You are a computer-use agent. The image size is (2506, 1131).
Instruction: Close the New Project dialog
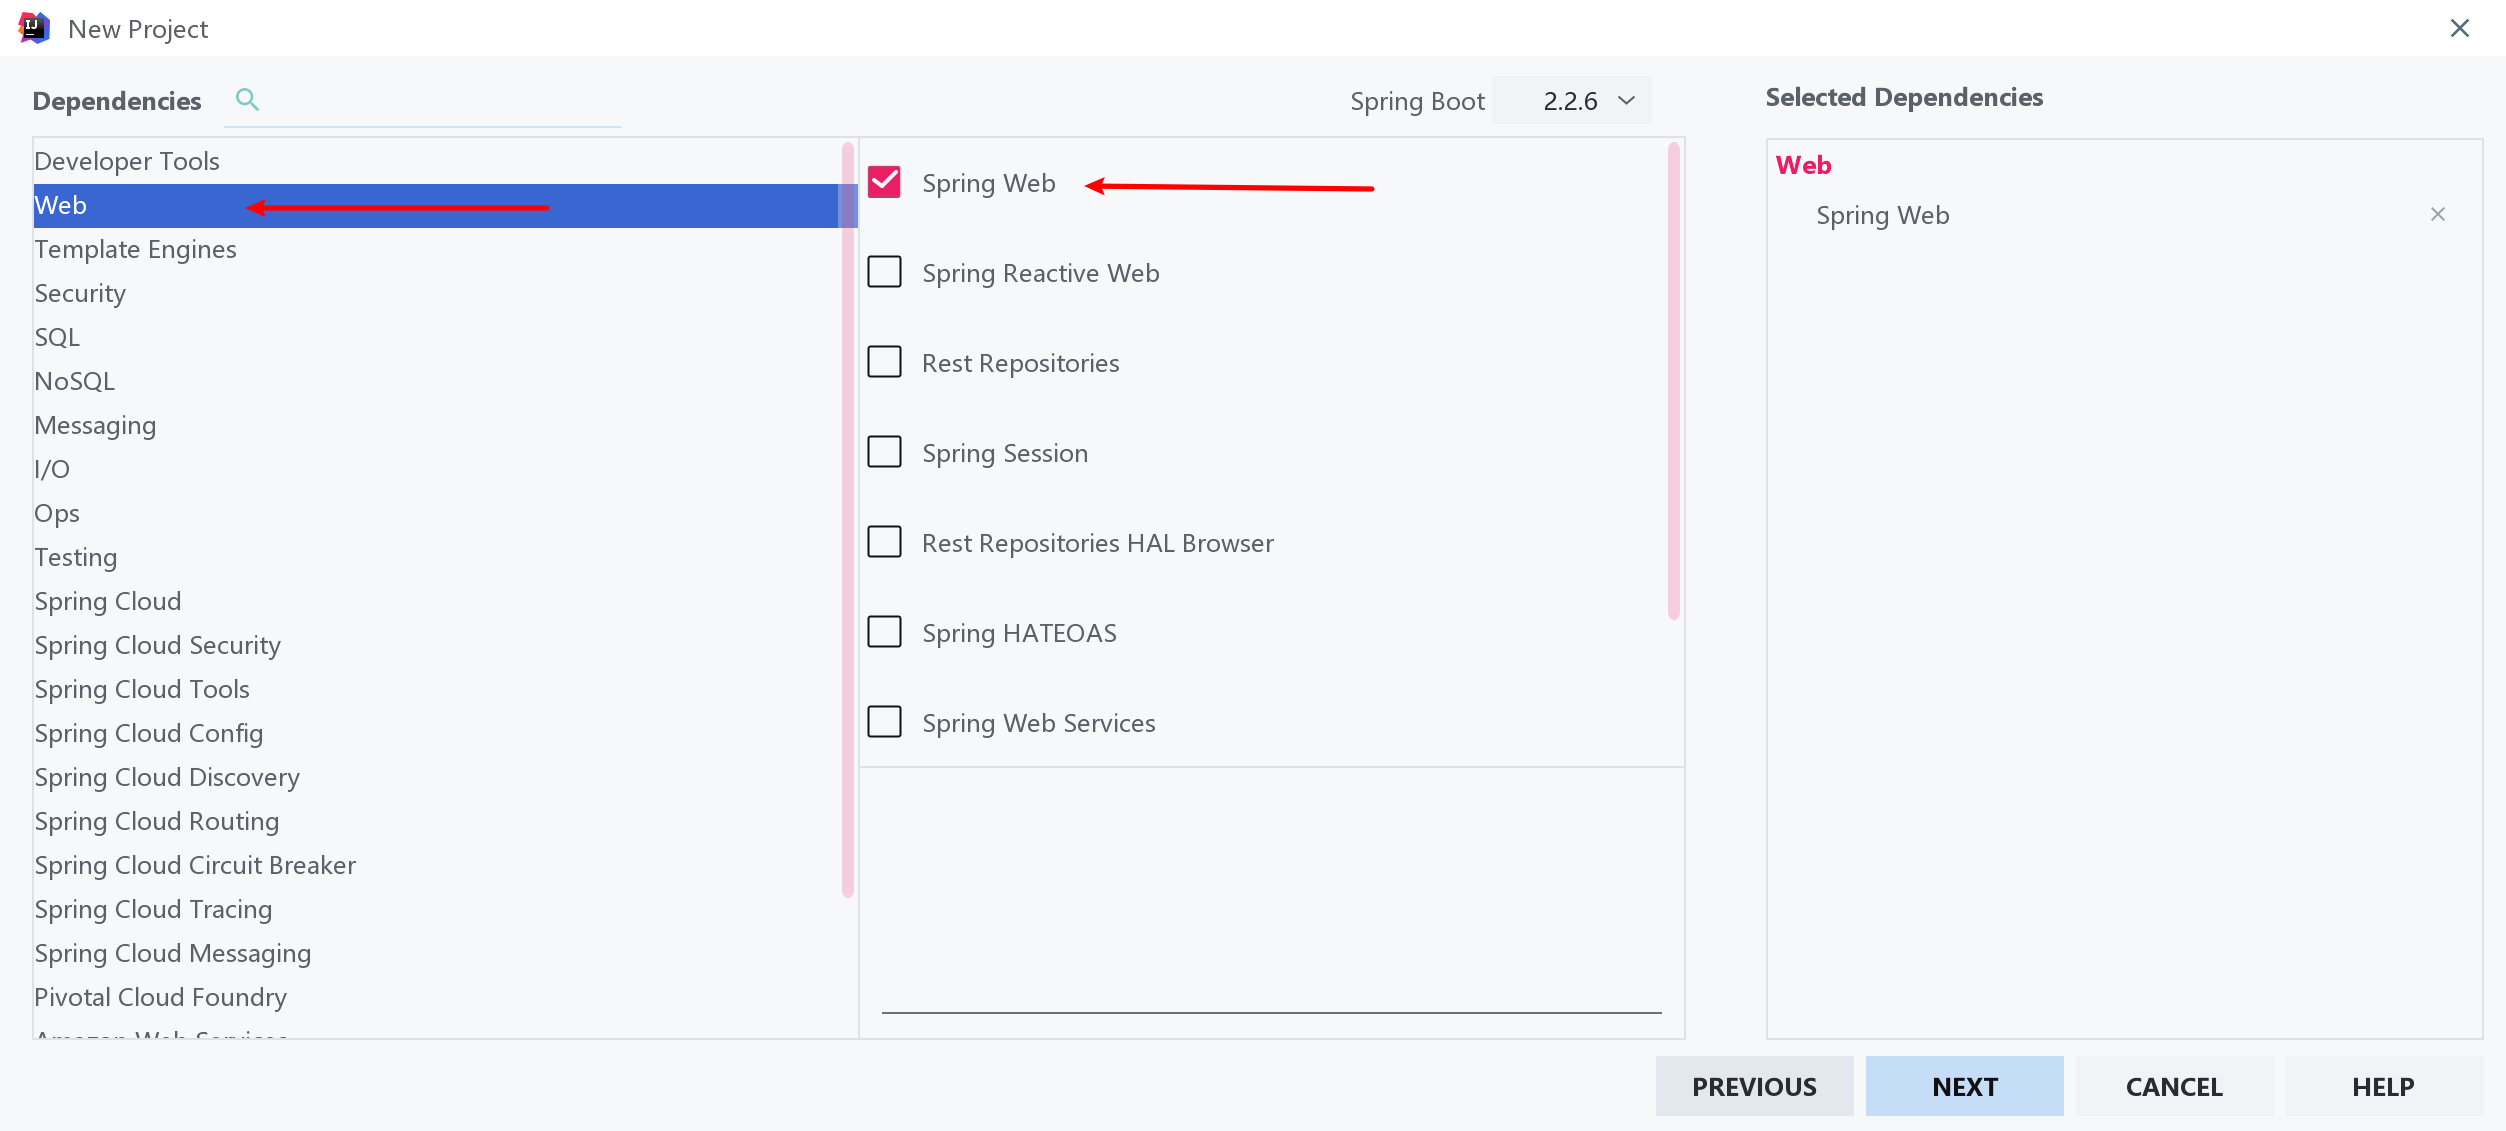click(2459, 28)
